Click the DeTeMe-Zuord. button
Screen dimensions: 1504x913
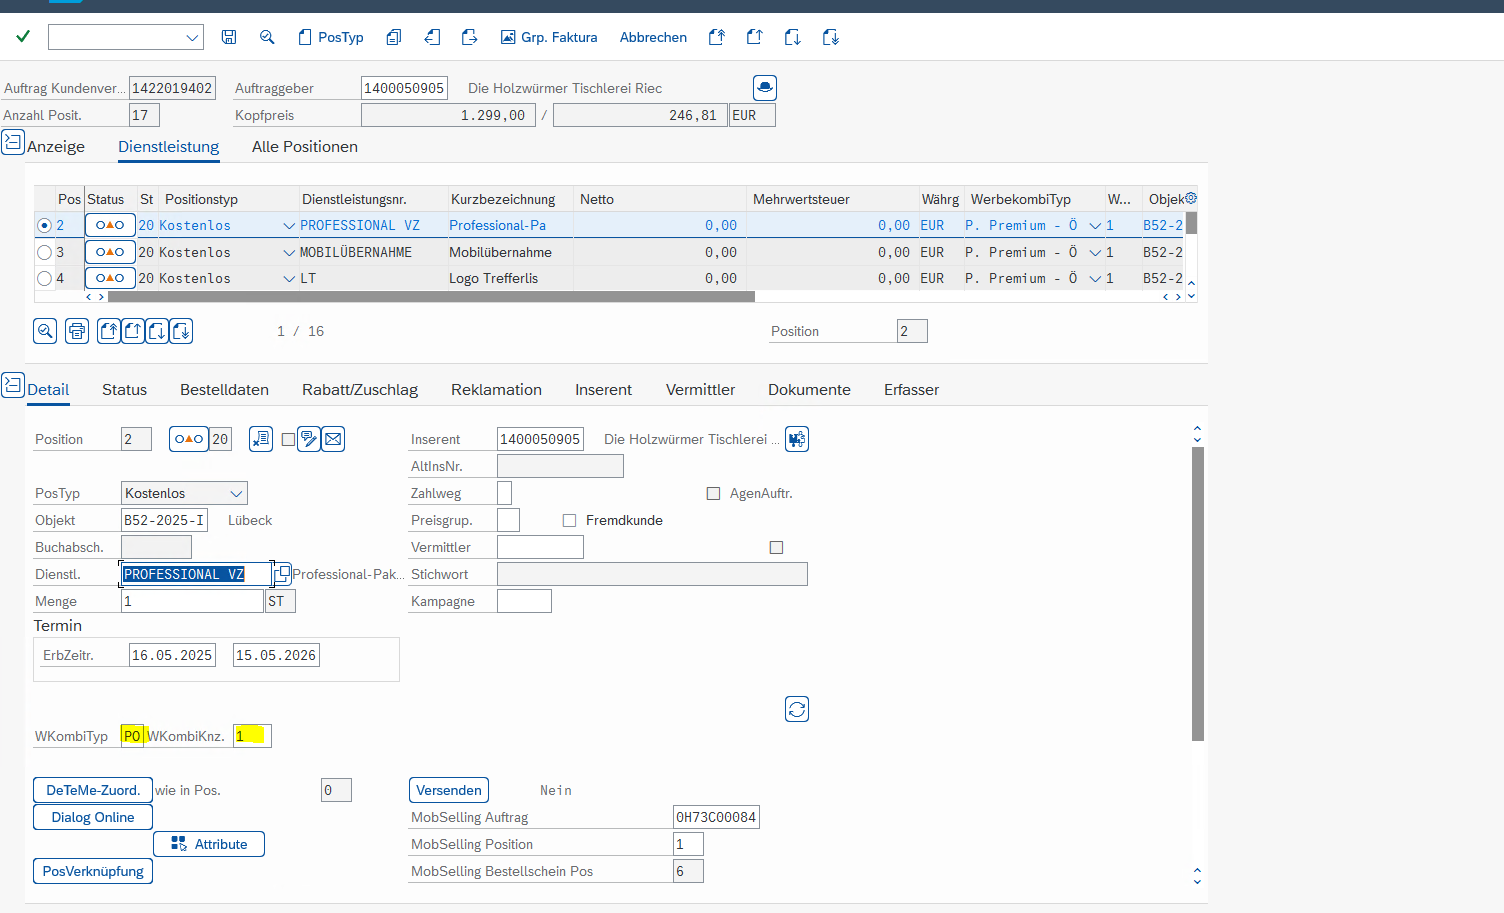[93, 790]
